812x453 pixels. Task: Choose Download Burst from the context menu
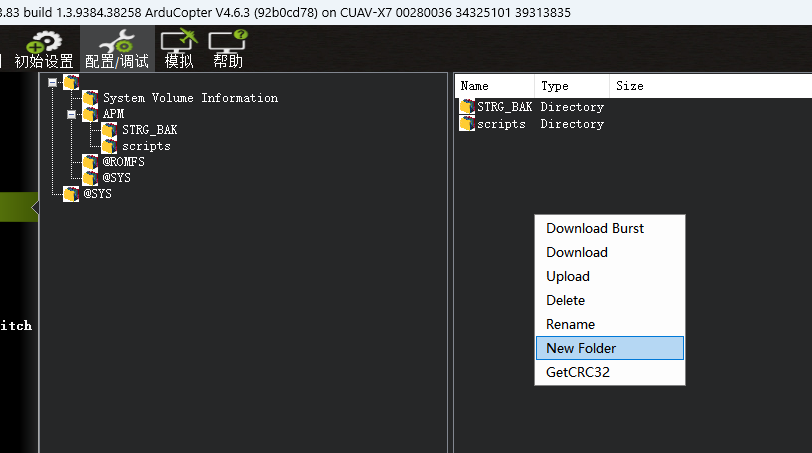[595, 228]
